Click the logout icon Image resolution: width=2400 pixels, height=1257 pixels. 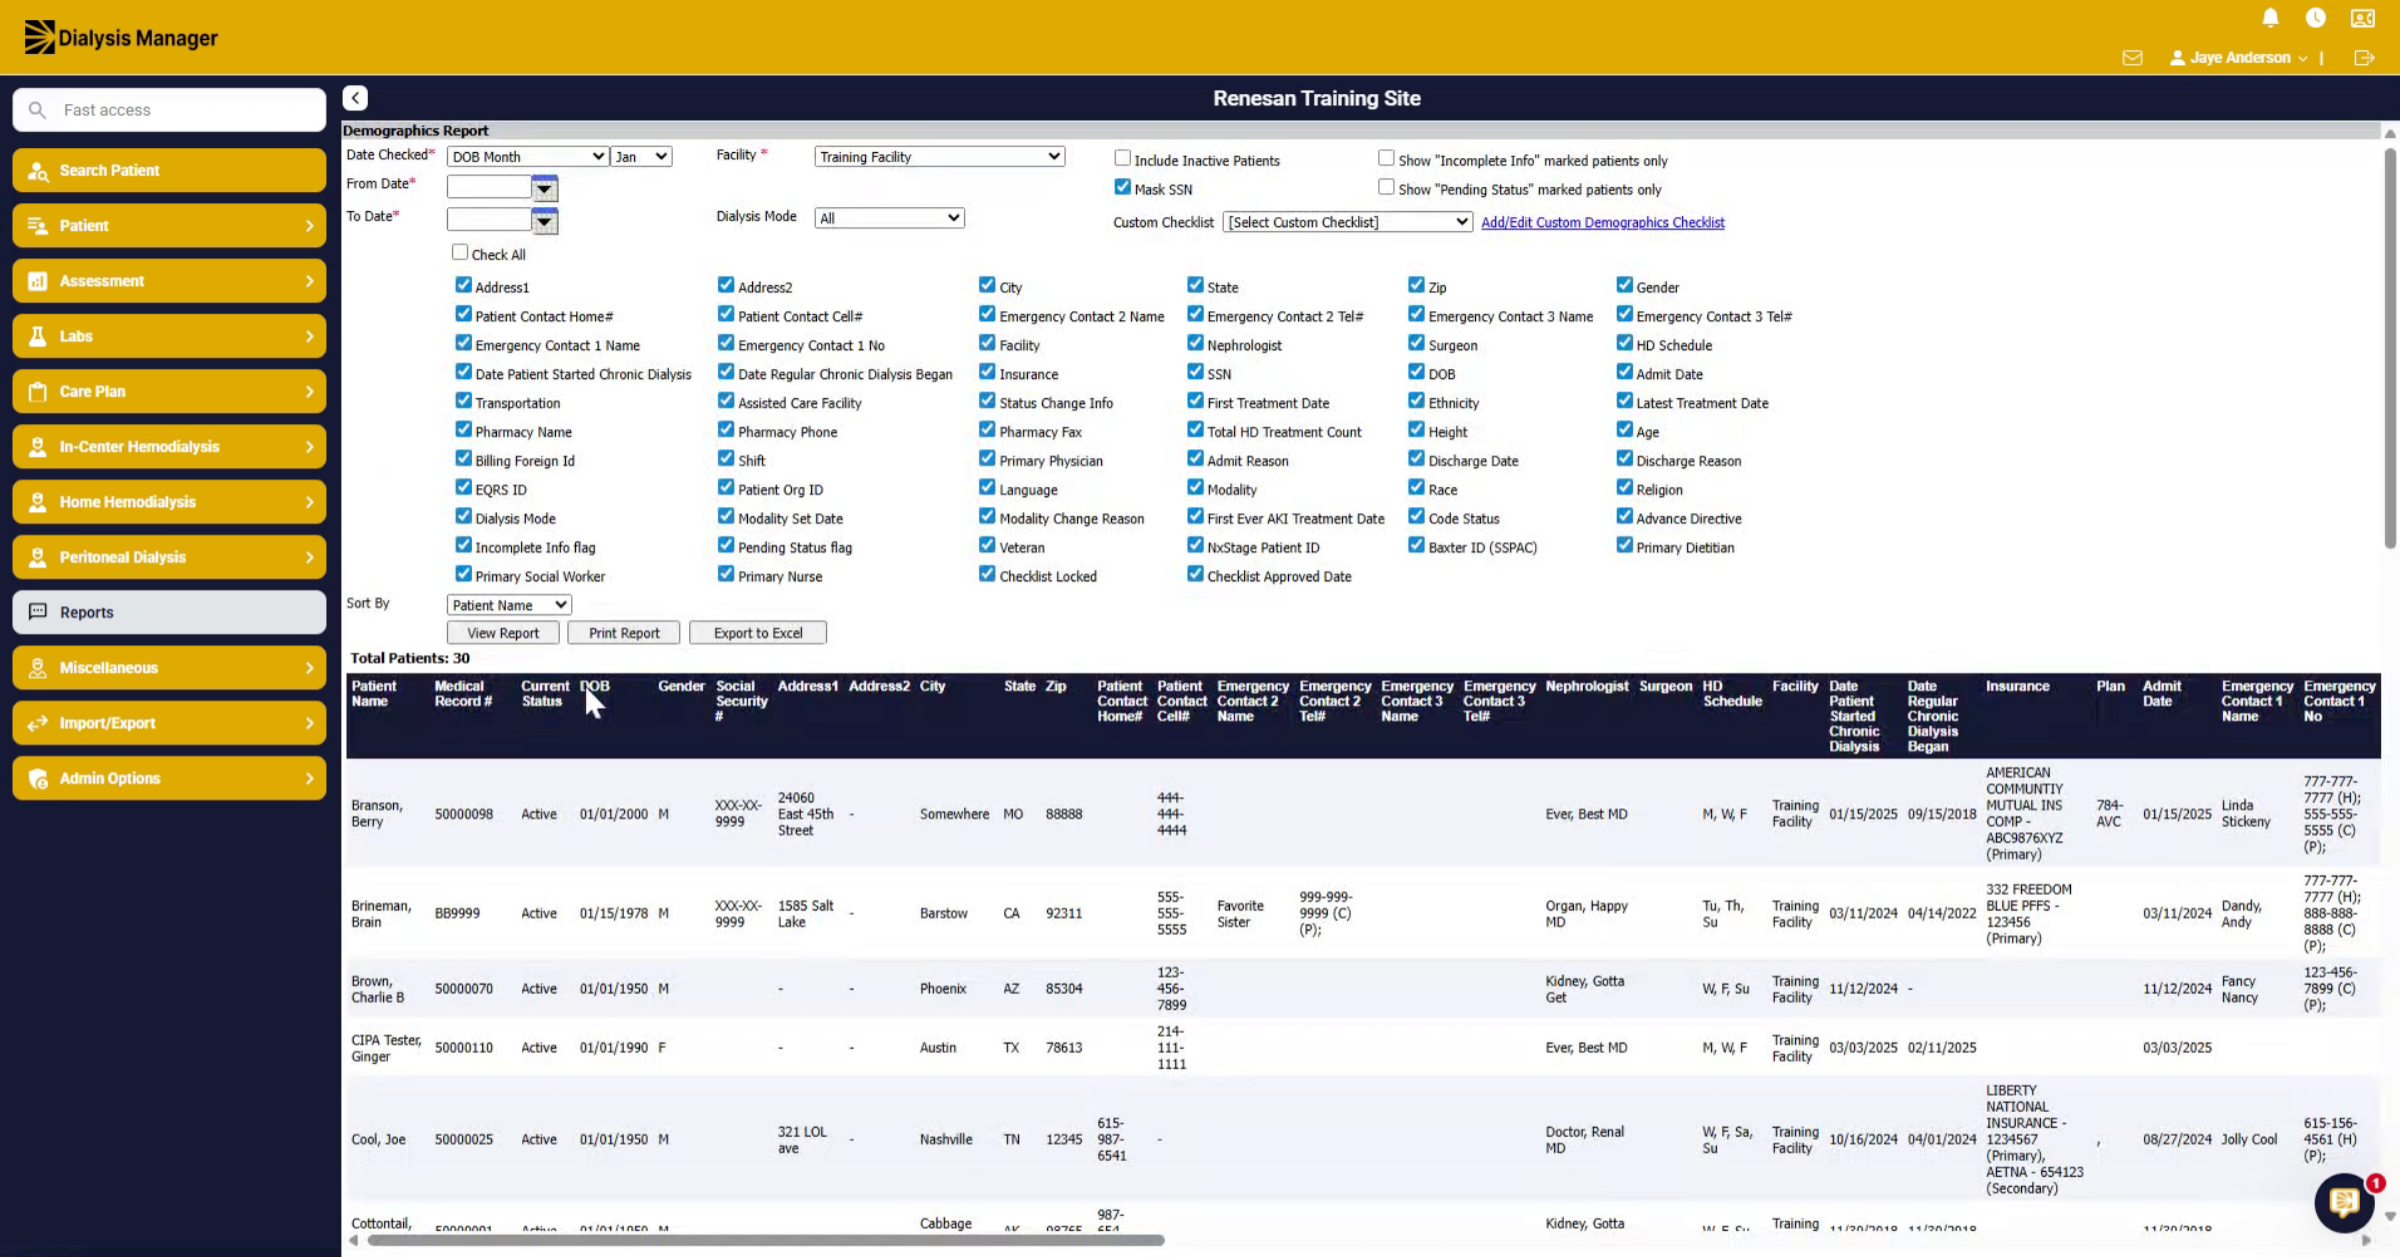pos(2364,58)
